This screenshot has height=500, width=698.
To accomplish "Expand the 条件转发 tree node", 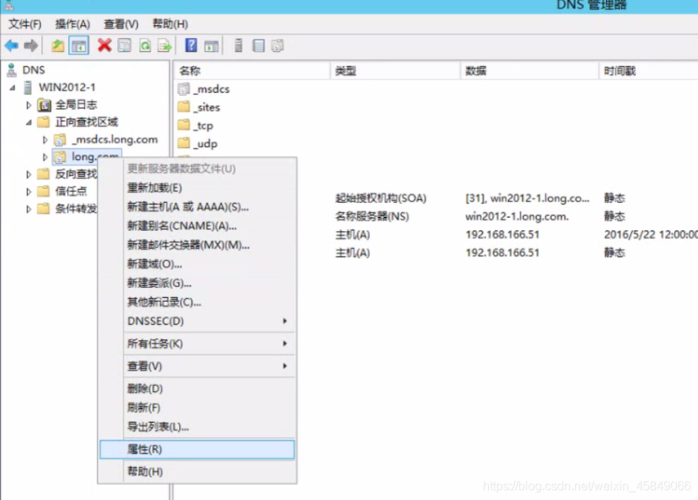I will tap(29, 209).
